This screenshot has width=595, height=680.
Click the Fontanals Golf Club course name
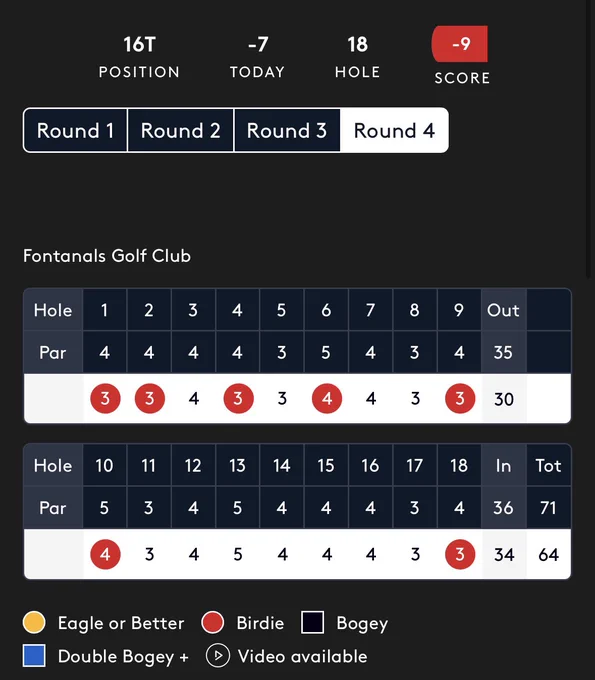107,256
